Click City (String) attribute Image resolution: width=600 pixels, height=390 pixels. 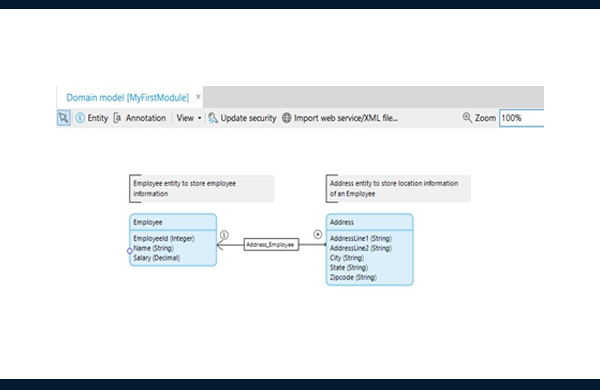[x=347, y=258]
